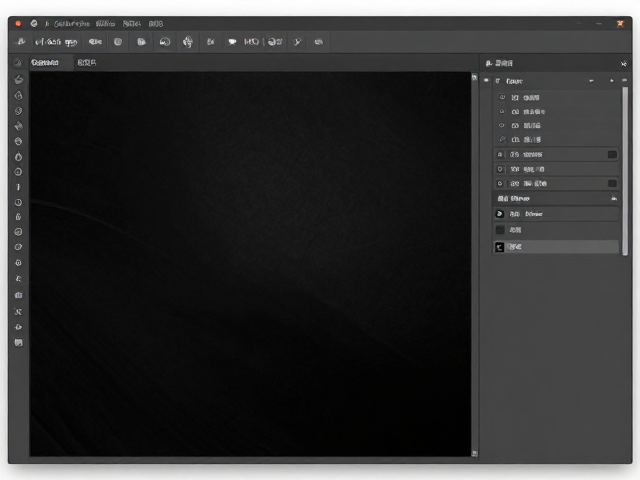Click the speech bubble icon in top toolbar
The image size is (640, 480).
232,42
